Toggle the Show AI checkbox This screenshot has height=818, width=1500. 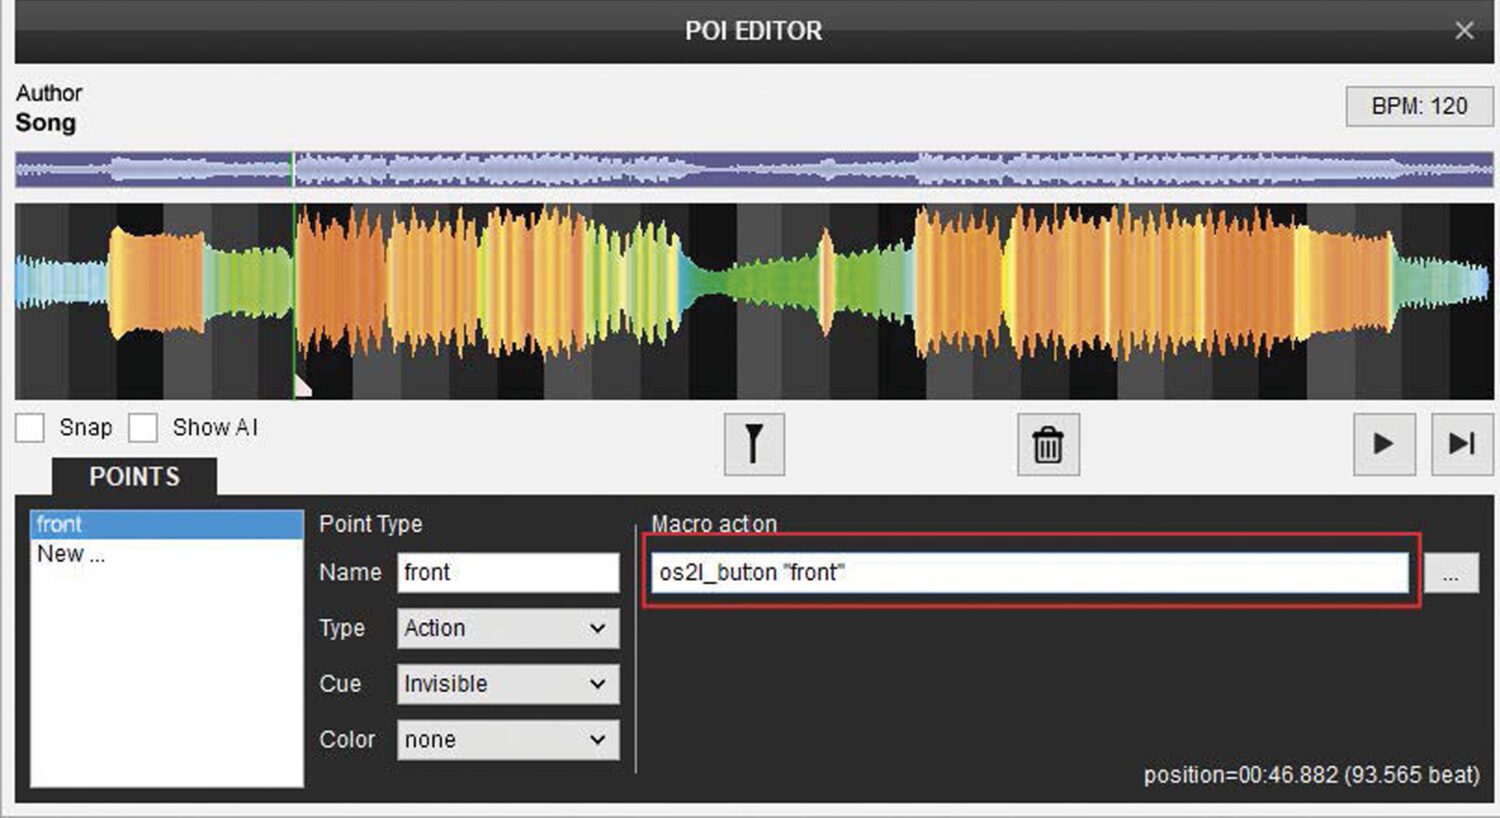[143, 428]
